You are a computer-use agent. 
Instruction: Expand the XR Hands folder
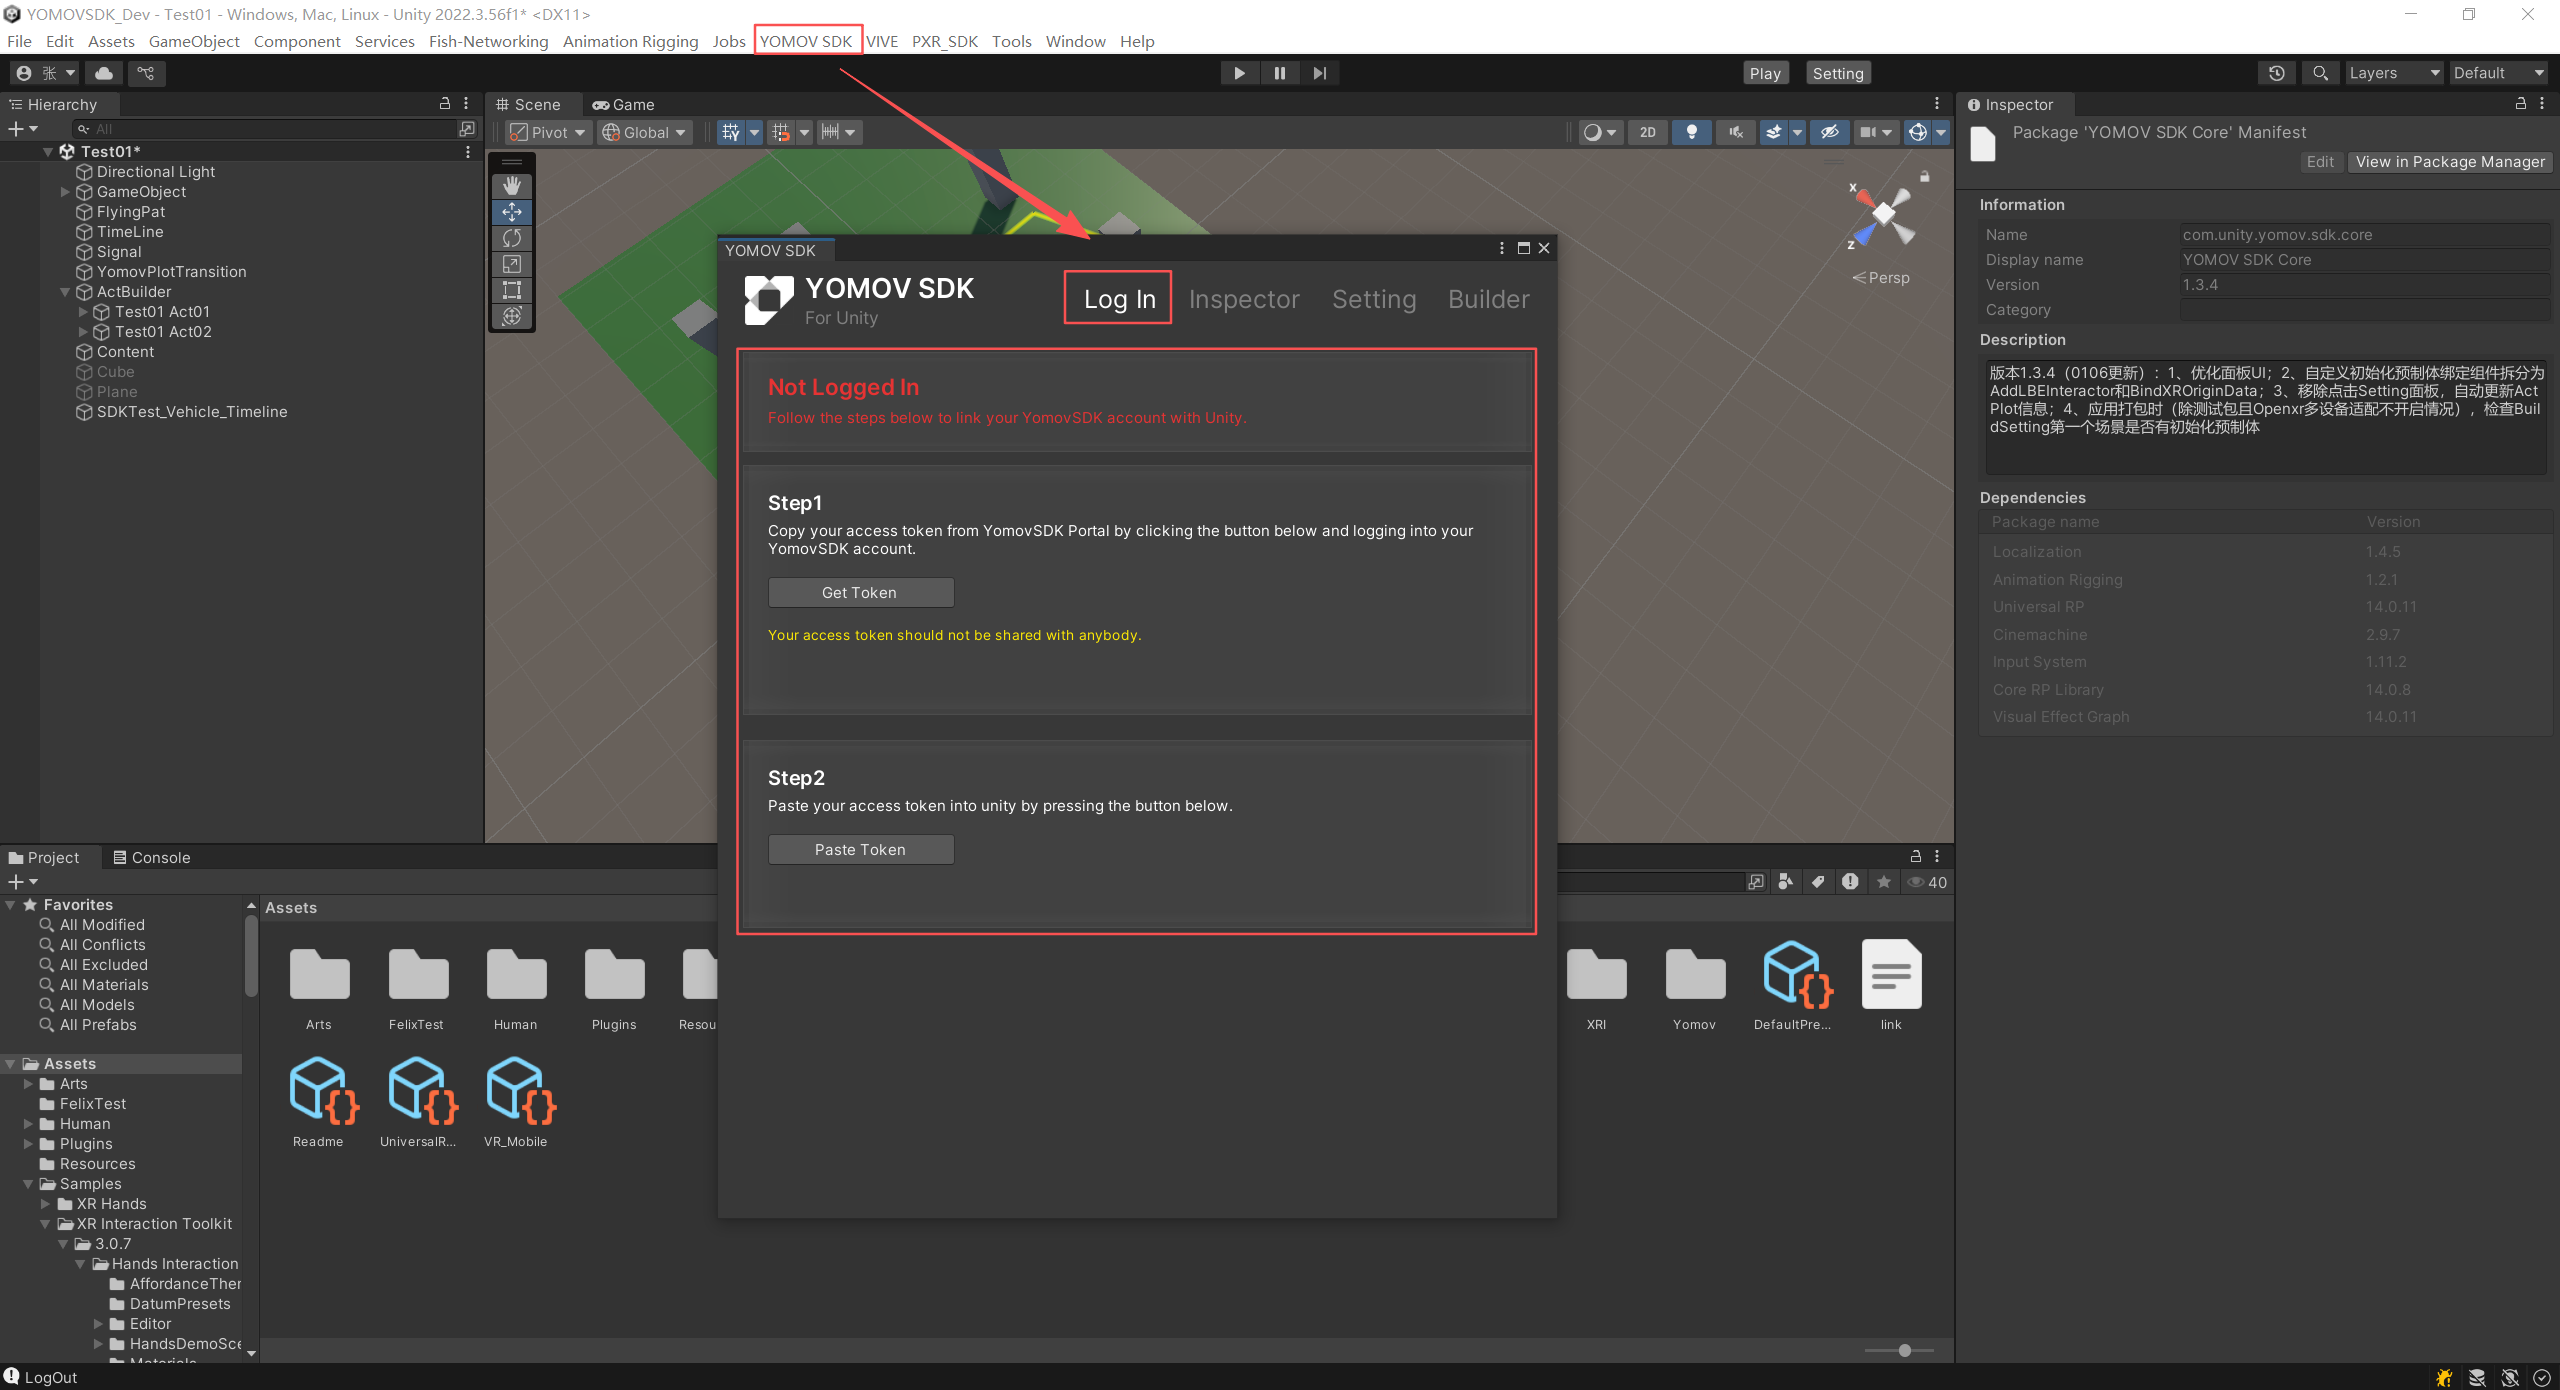46,1204
